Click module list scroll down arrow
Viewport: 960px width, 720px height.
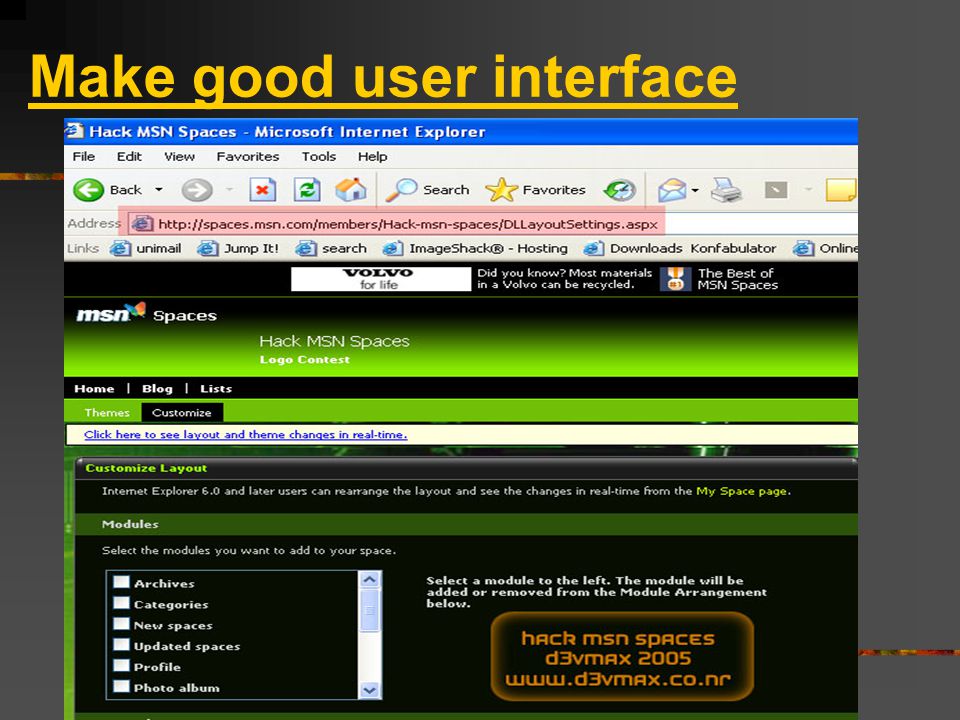point(370,690)
